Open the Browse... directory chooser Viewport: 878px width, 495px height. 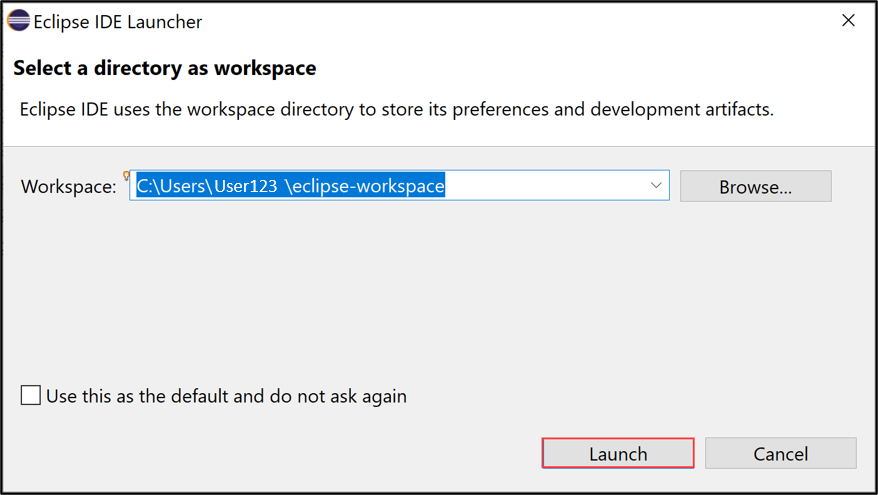click(755, 186)
